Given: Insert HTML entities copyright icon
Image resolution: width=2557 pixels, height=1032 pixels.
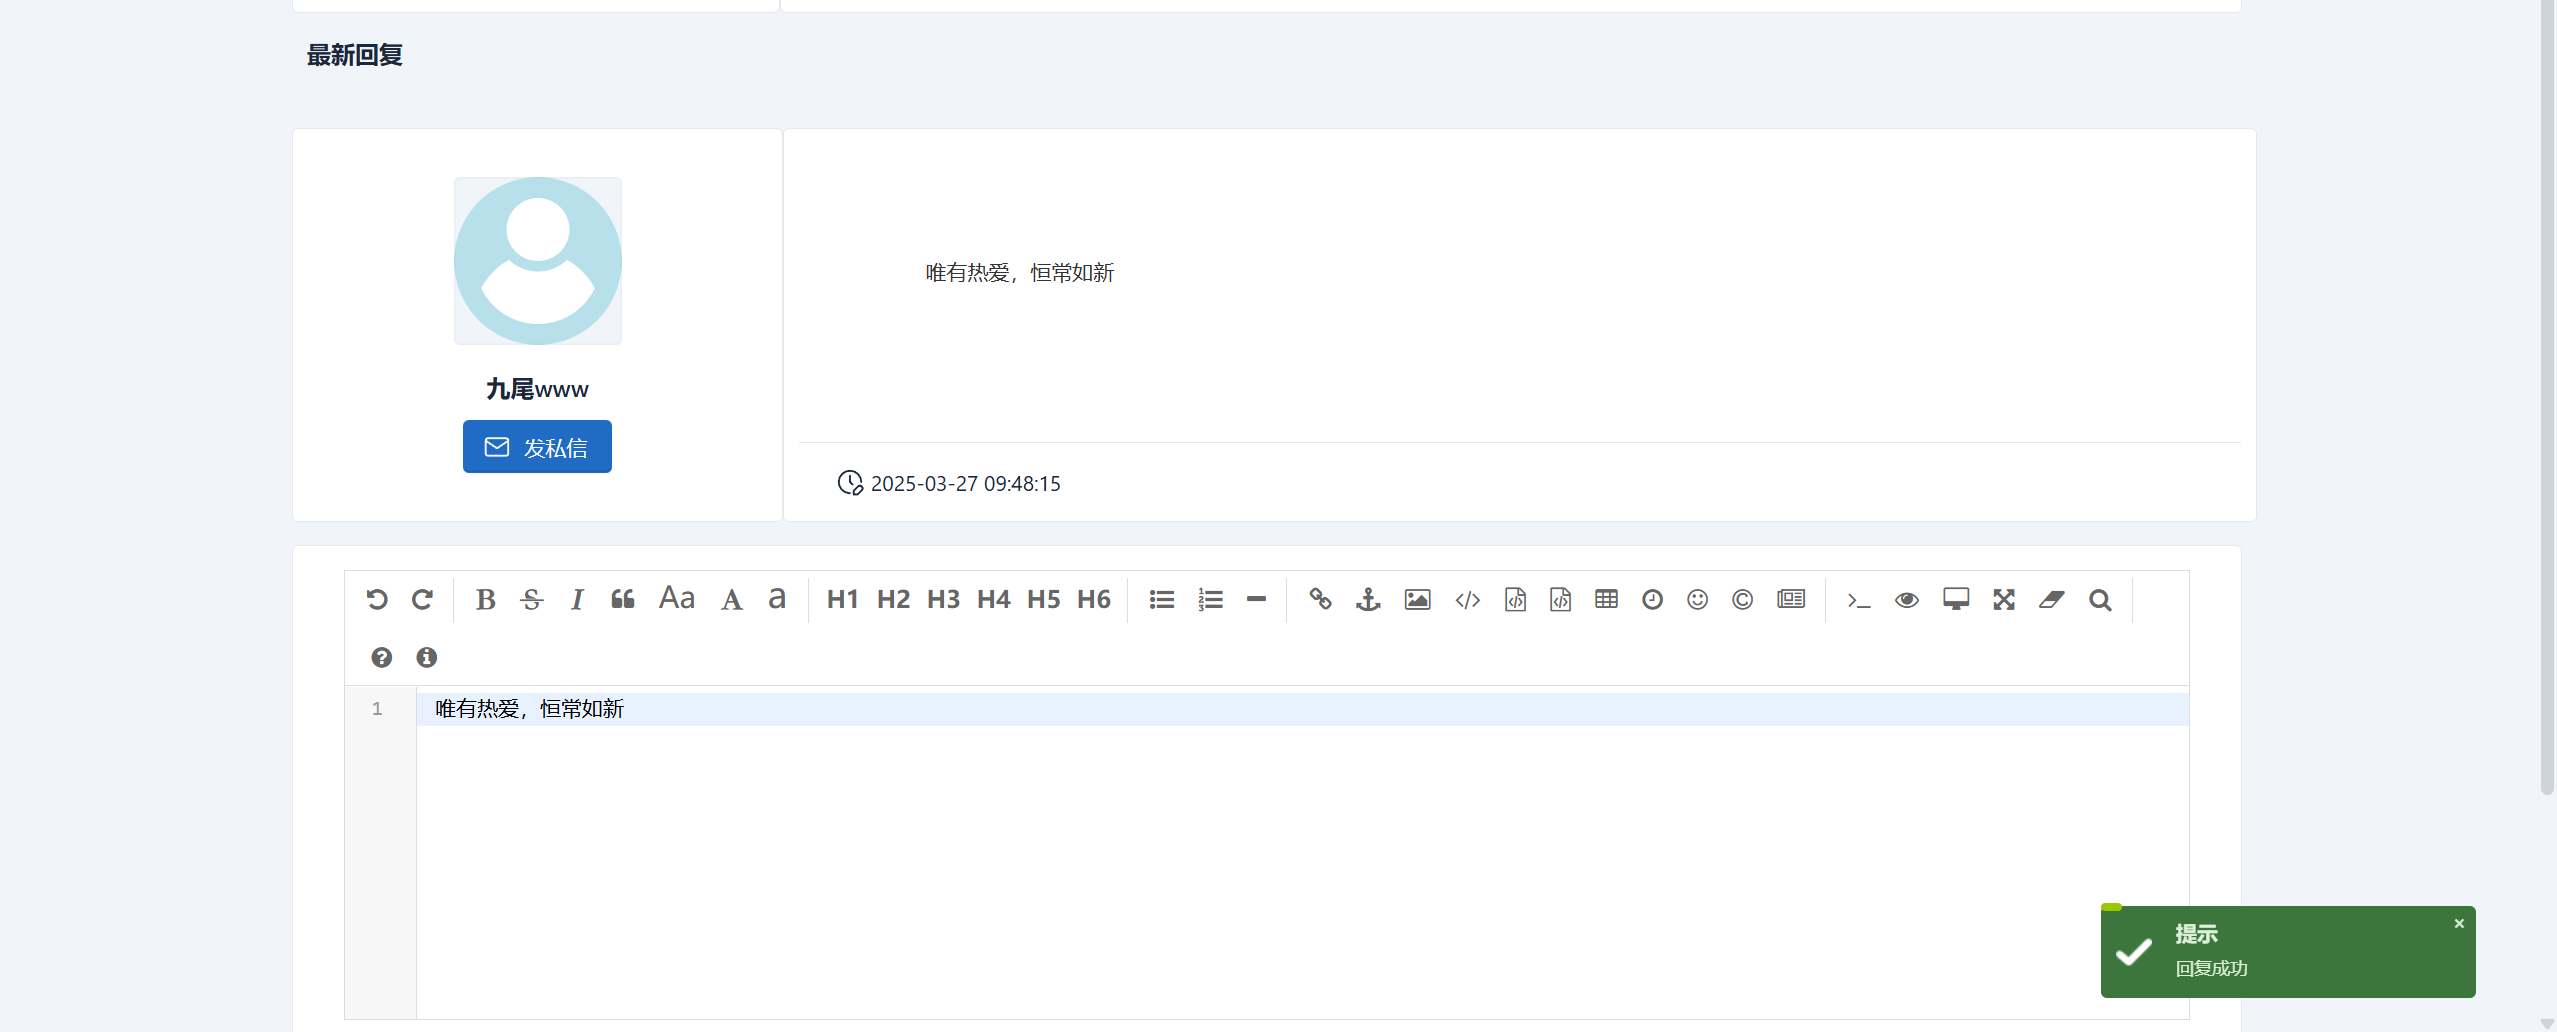Looking at the screenshot, I should (1742, 599).
